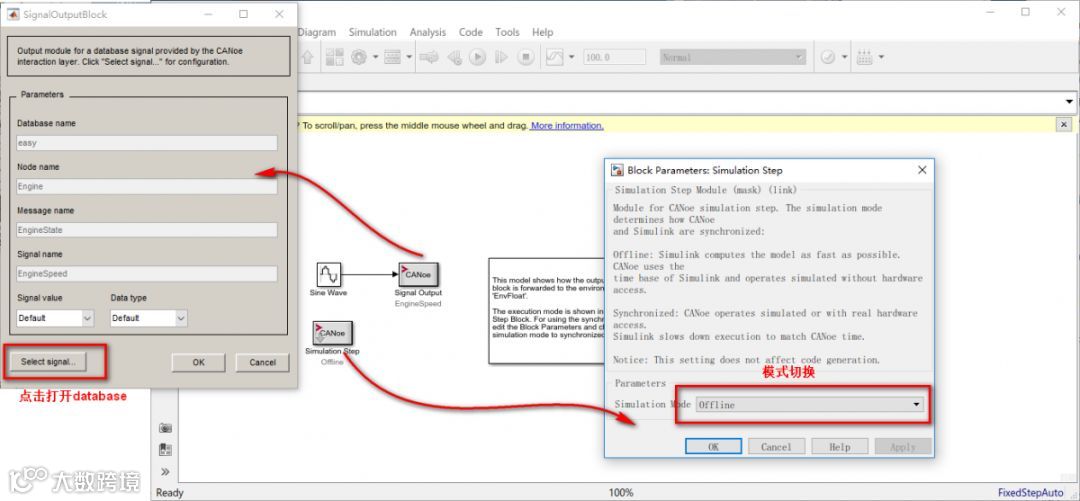1080x501 pixels.
Task: Click the Select signal... button
Action: (x=48, y=362)
